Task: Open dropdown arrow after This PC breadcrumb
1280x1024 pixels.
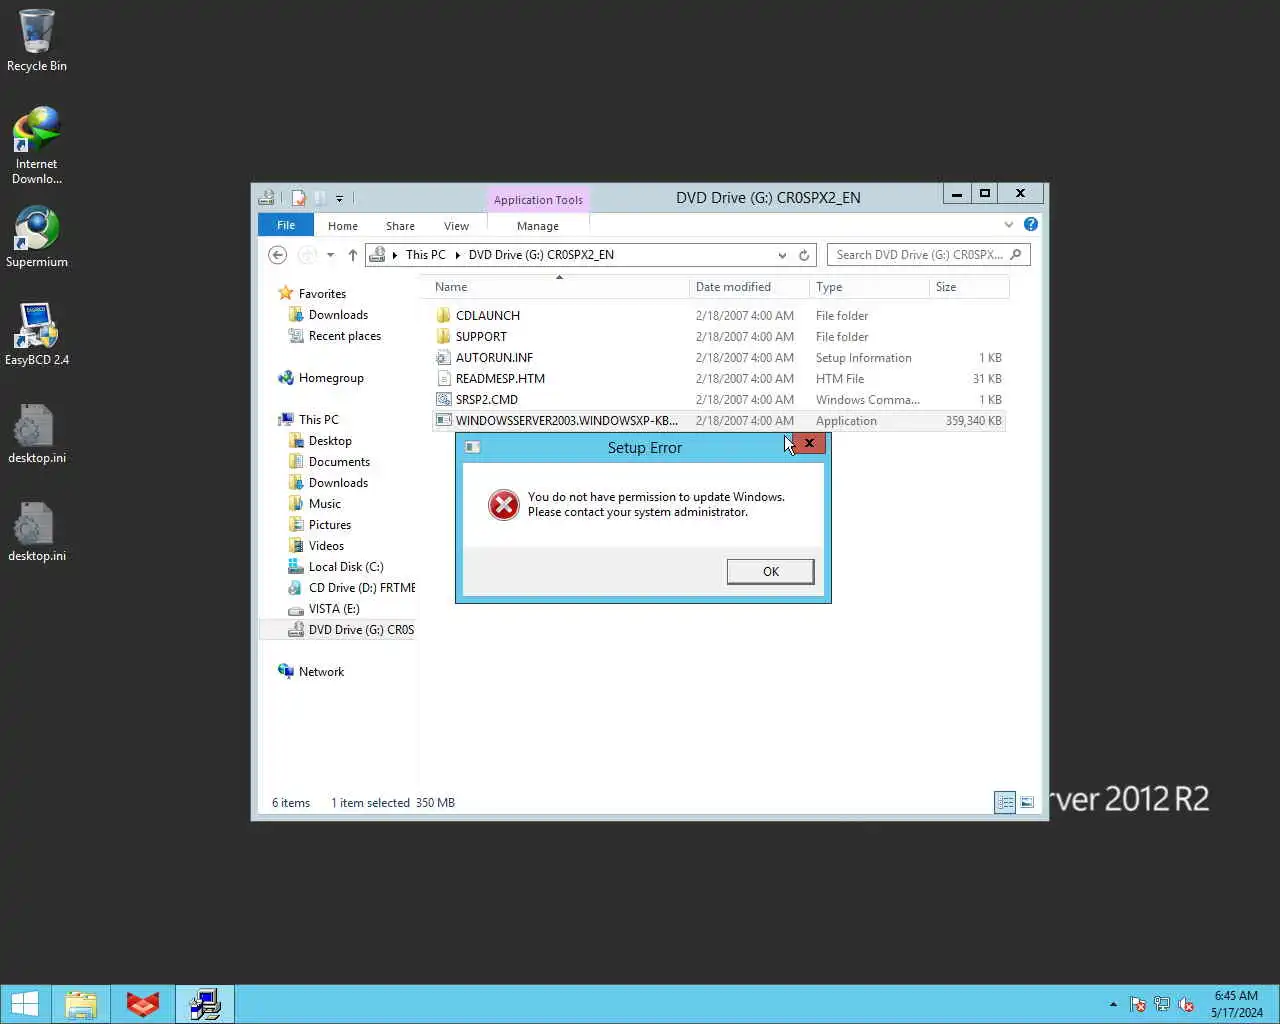Action: pyautogui.click(x=457, y=255)
